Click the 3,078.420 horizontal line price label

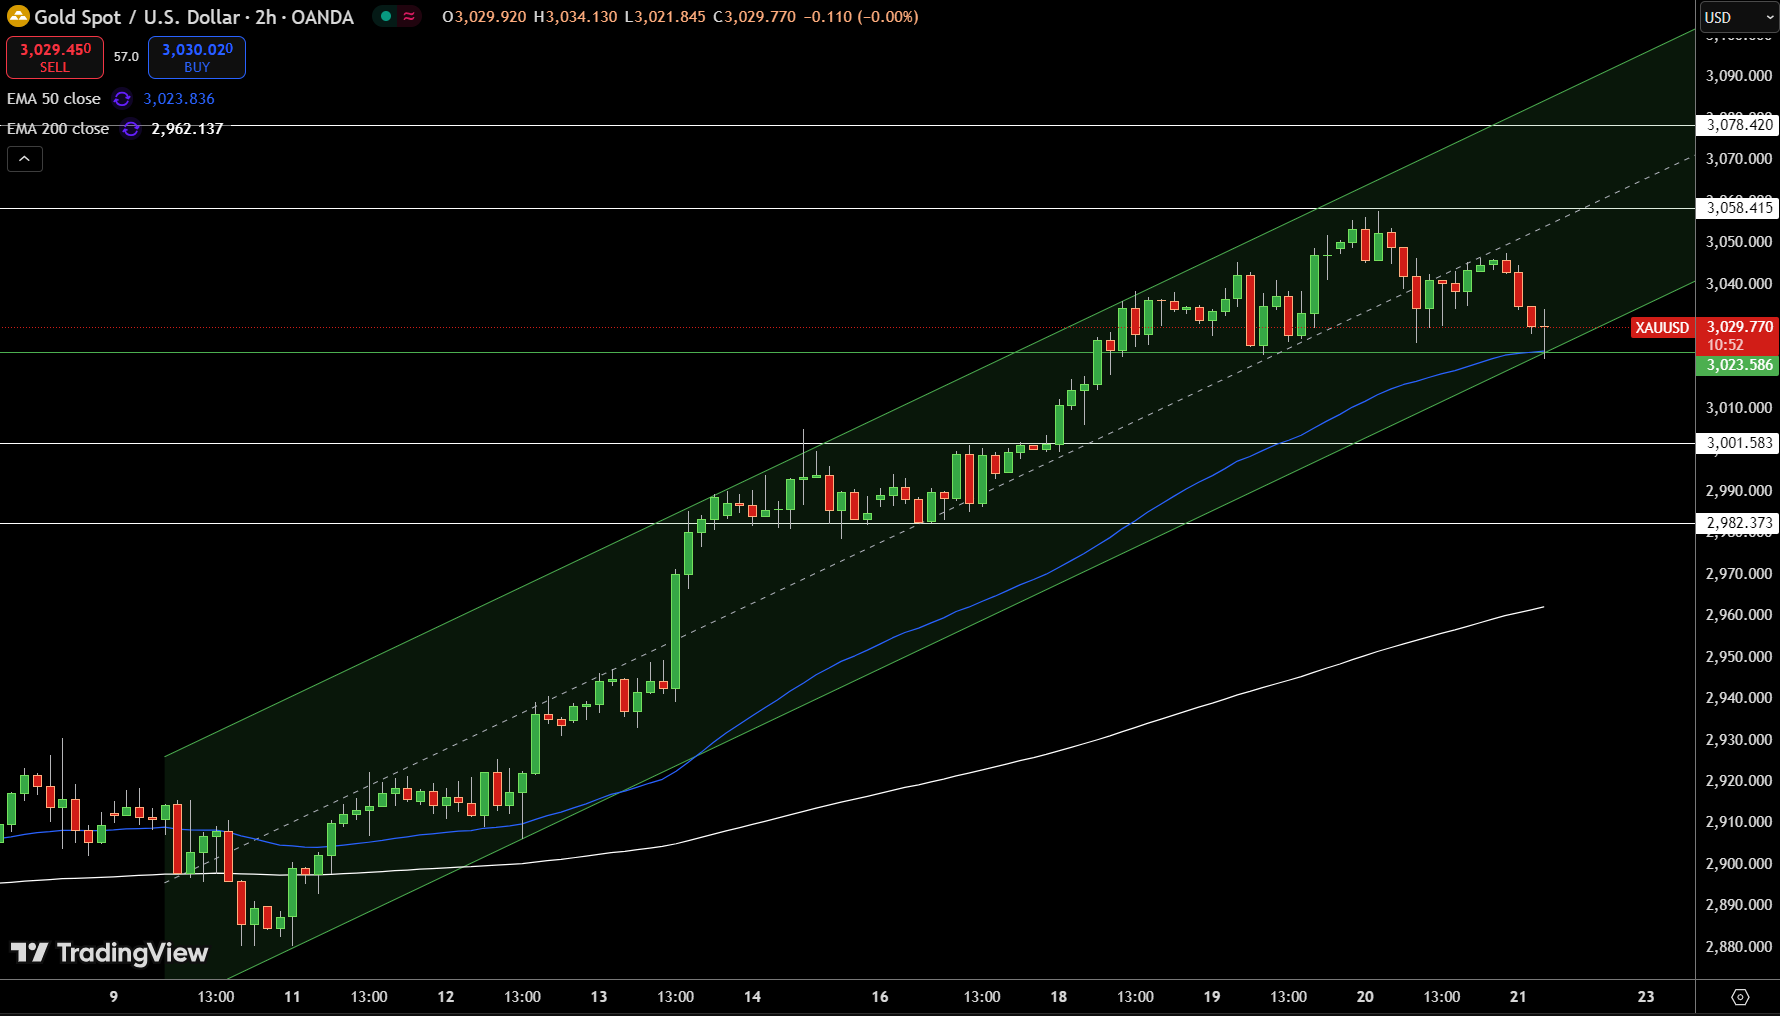[1738, 125]
